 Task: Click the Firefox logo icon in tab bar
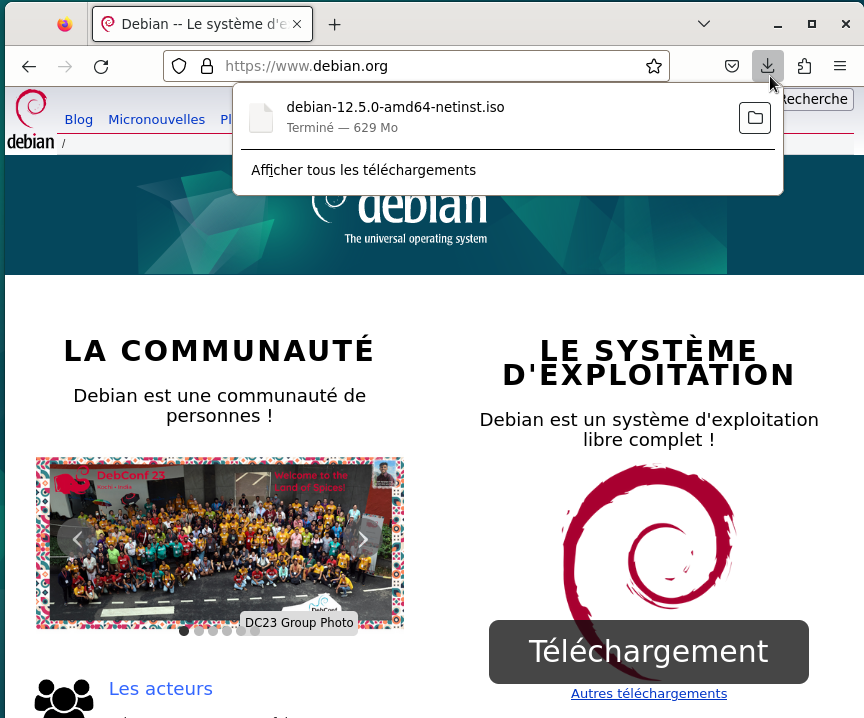pyautogui.click(x=65, y=24)
